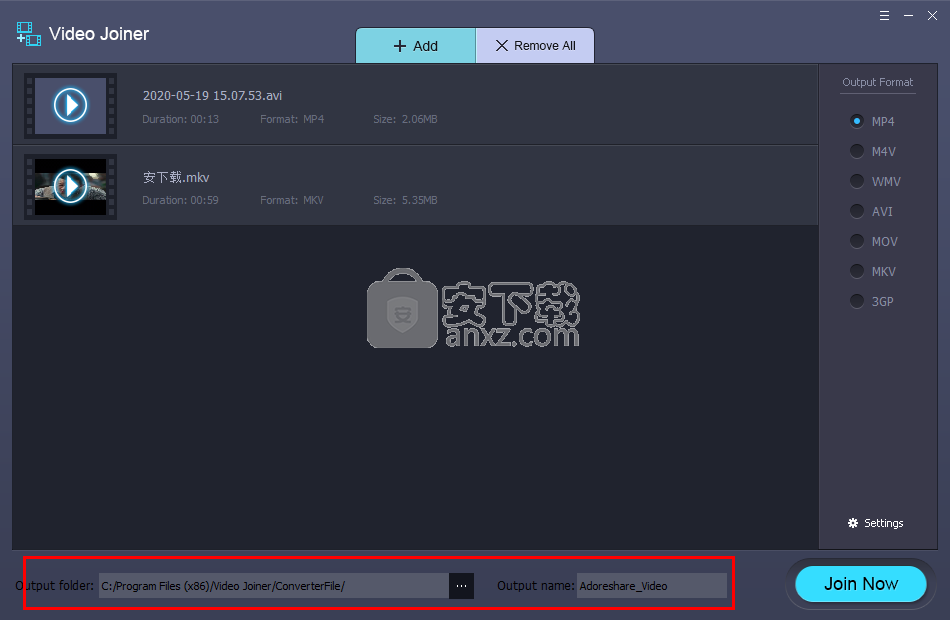Browse output folder with the ellipsis button
Viewport: 950px width, 620px height.
(462, 586)
